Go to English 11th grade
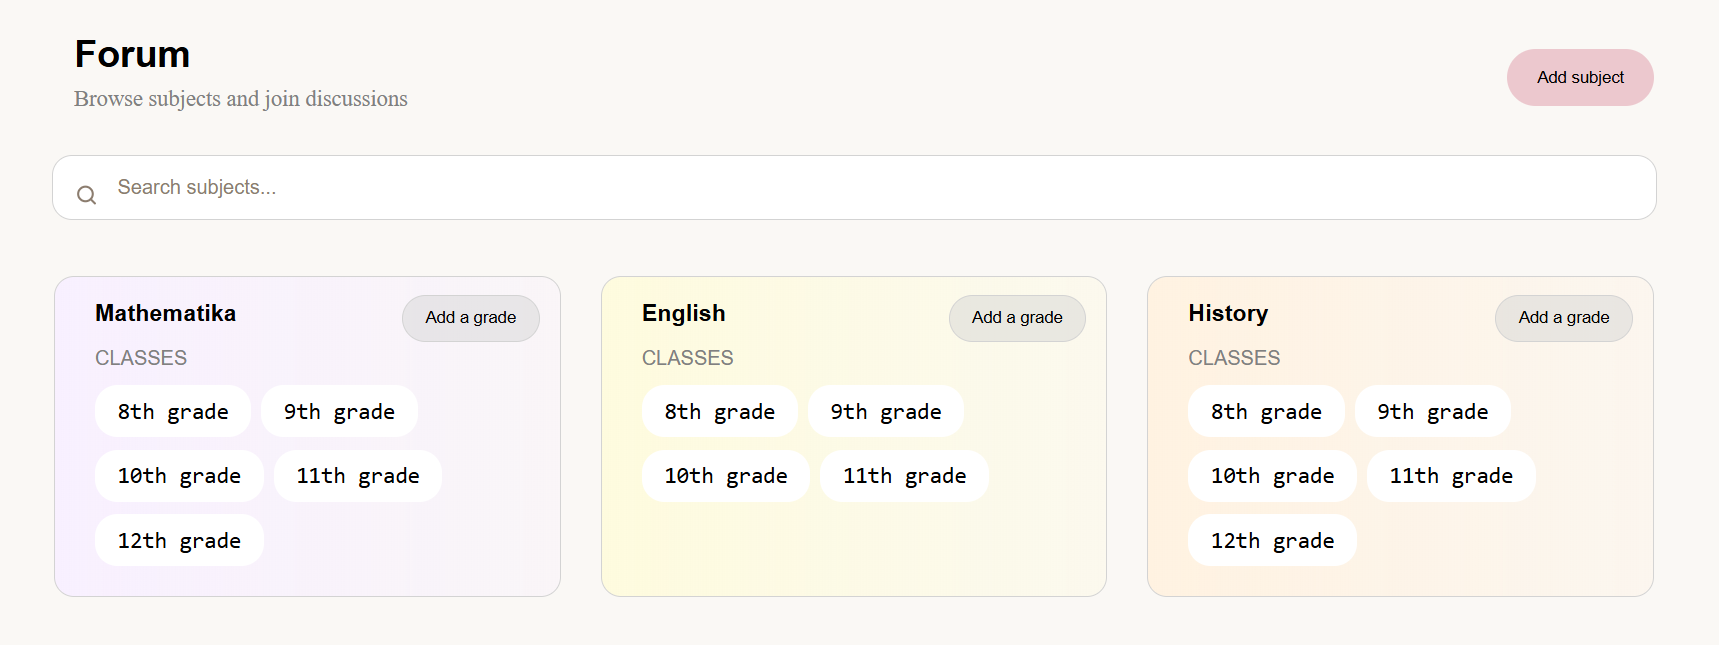The height and width of the screenshot is (645, 1719). click(904, 476)
